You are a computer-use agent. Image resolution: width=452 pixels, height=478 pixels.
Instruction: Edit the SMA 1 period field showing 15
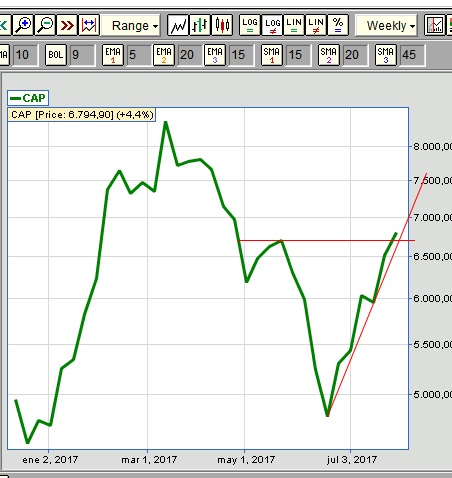tap(298, 55)
